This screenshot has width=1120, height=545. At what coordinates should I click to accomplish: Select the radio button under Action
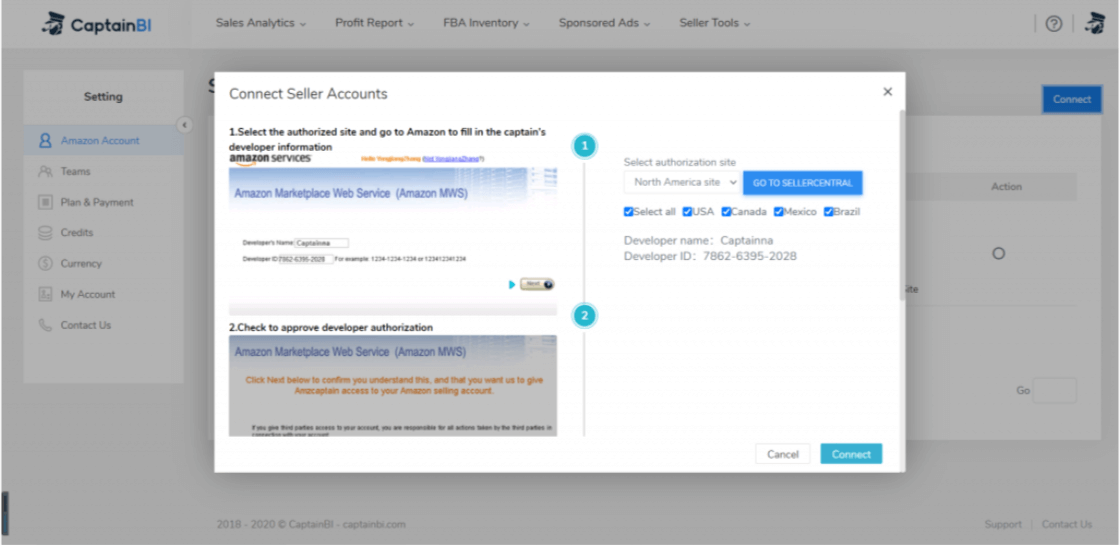pos(998,254)
